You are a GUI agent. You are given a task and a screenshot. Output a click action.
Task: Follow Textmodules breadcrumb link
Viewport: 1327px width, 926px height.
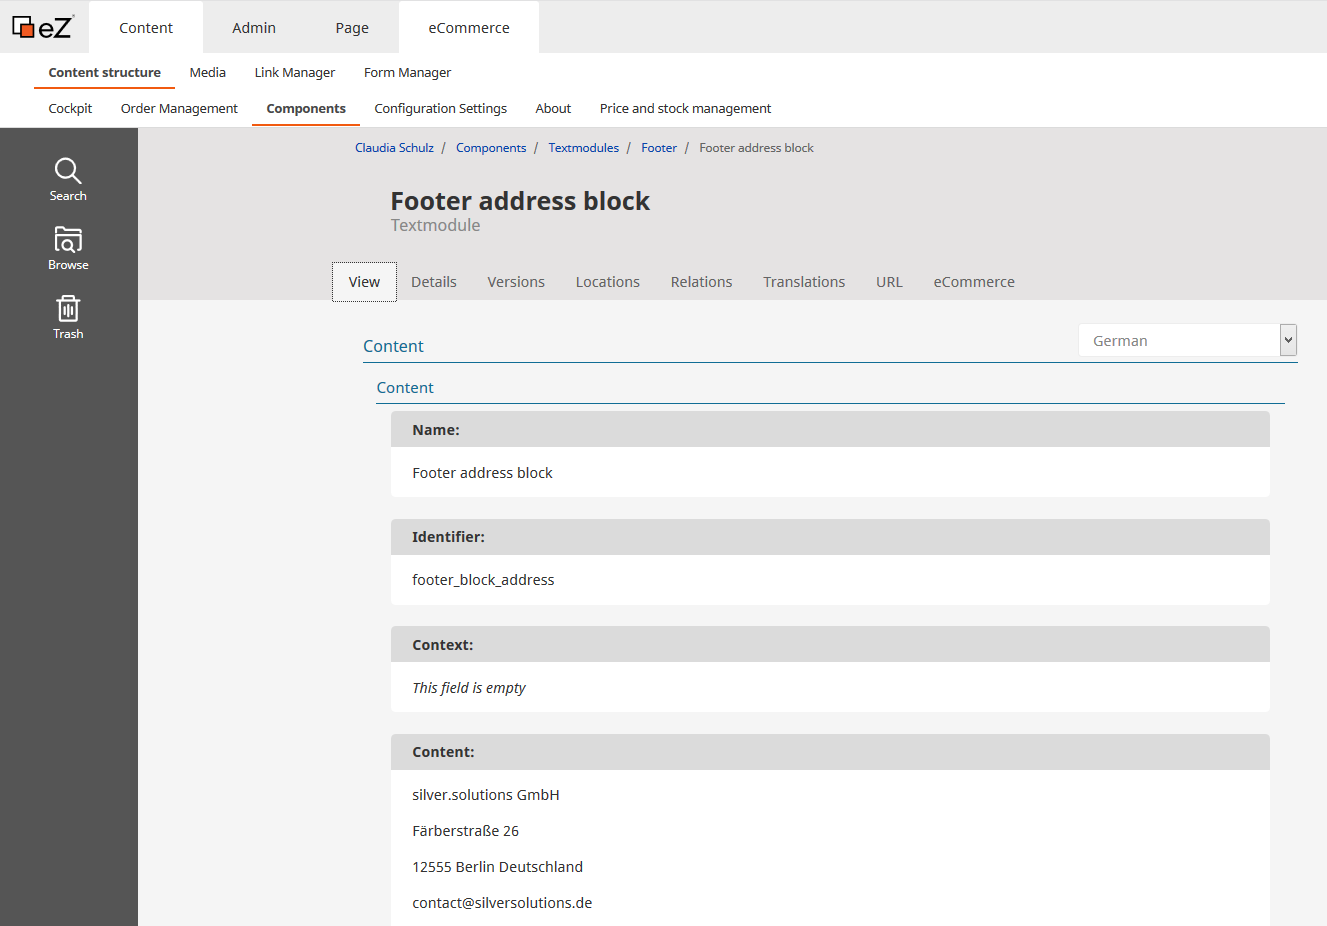pos(584,148)
